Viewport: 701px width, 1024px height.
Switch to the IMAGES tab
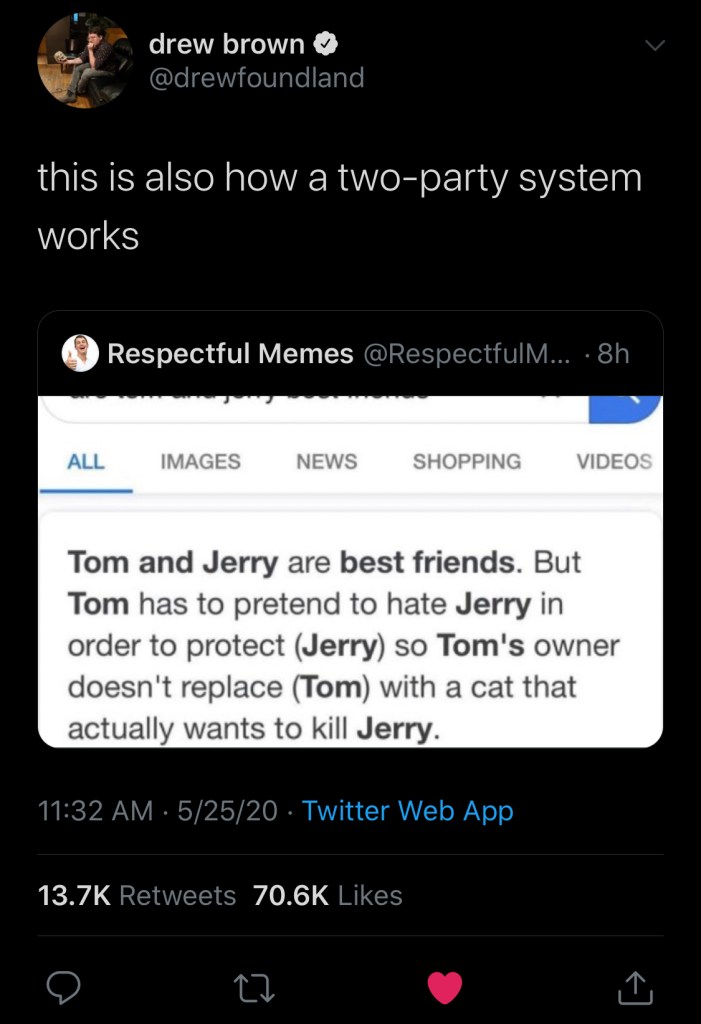200,461
